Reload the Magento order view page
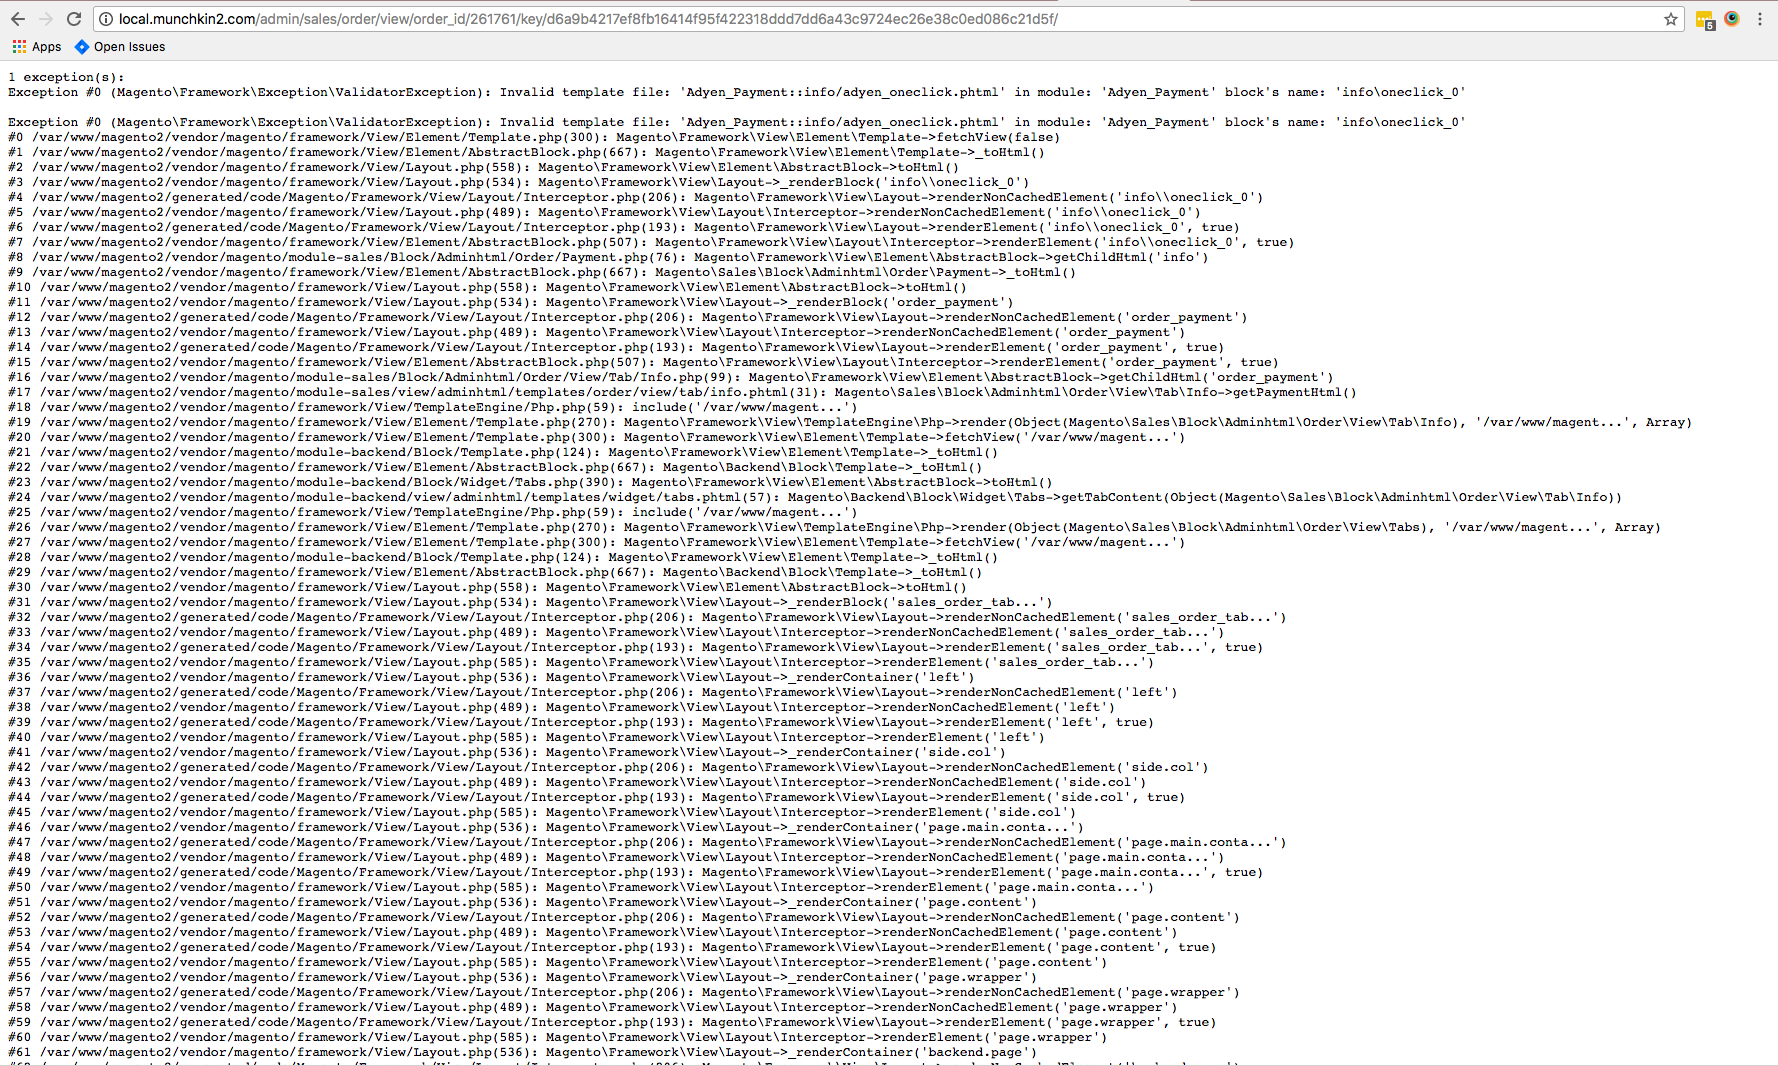The height and width of the screenshot is (1066, 1778). click(74, 18)
